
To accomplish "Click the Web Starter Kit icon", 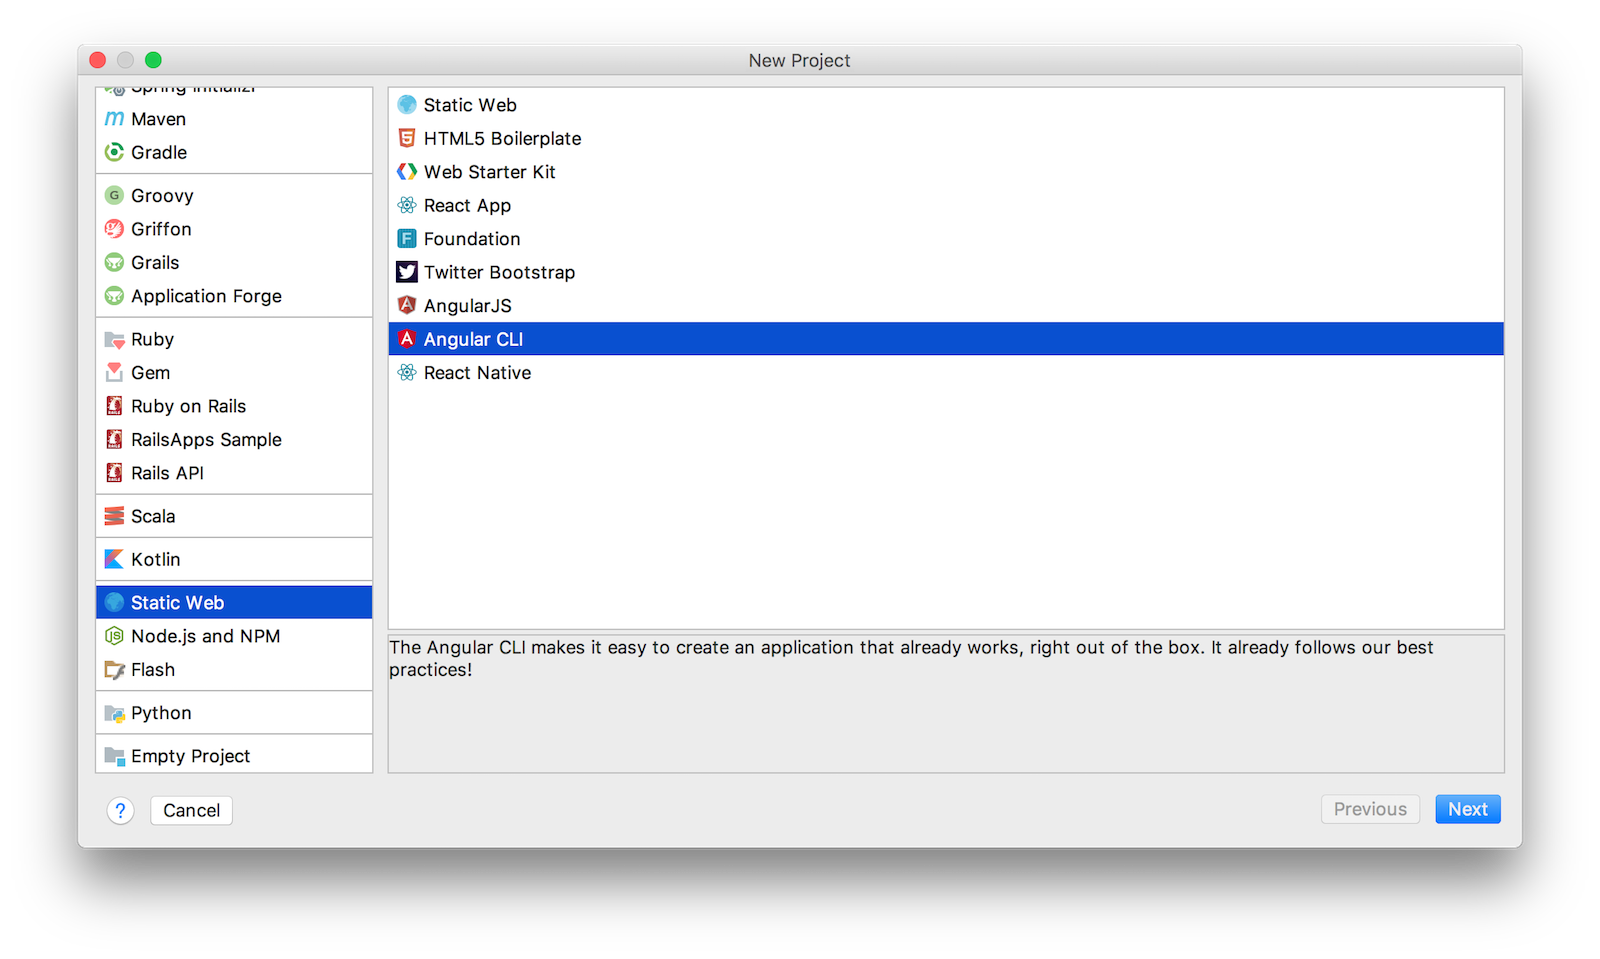I will click(407, 172).
